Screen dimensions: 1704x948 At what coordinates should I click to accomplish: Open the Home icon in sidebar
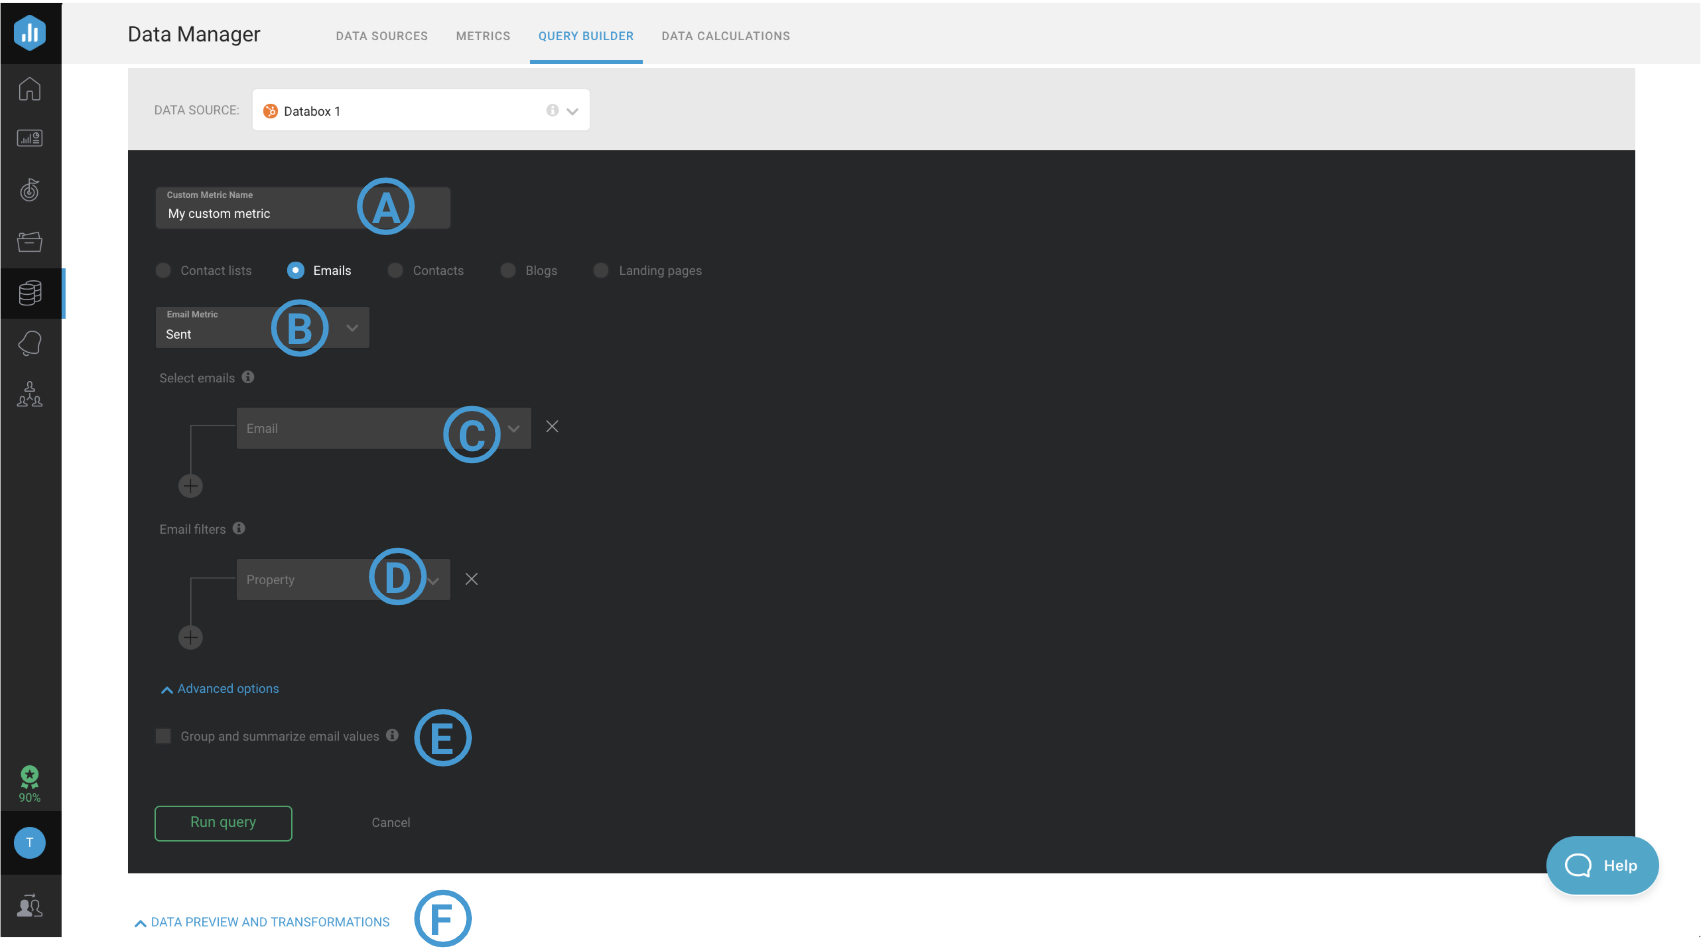pos(30,89)
